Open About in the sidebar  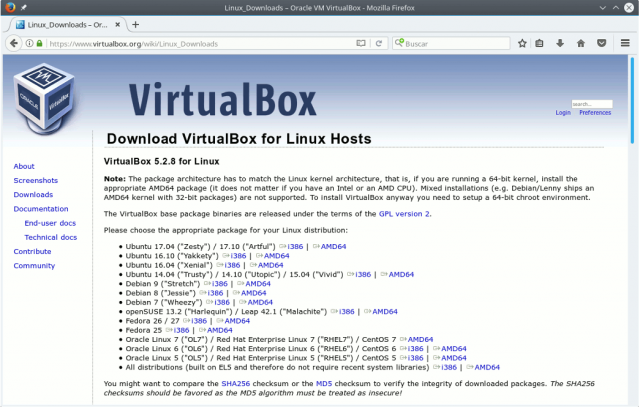tap(24, 166)
